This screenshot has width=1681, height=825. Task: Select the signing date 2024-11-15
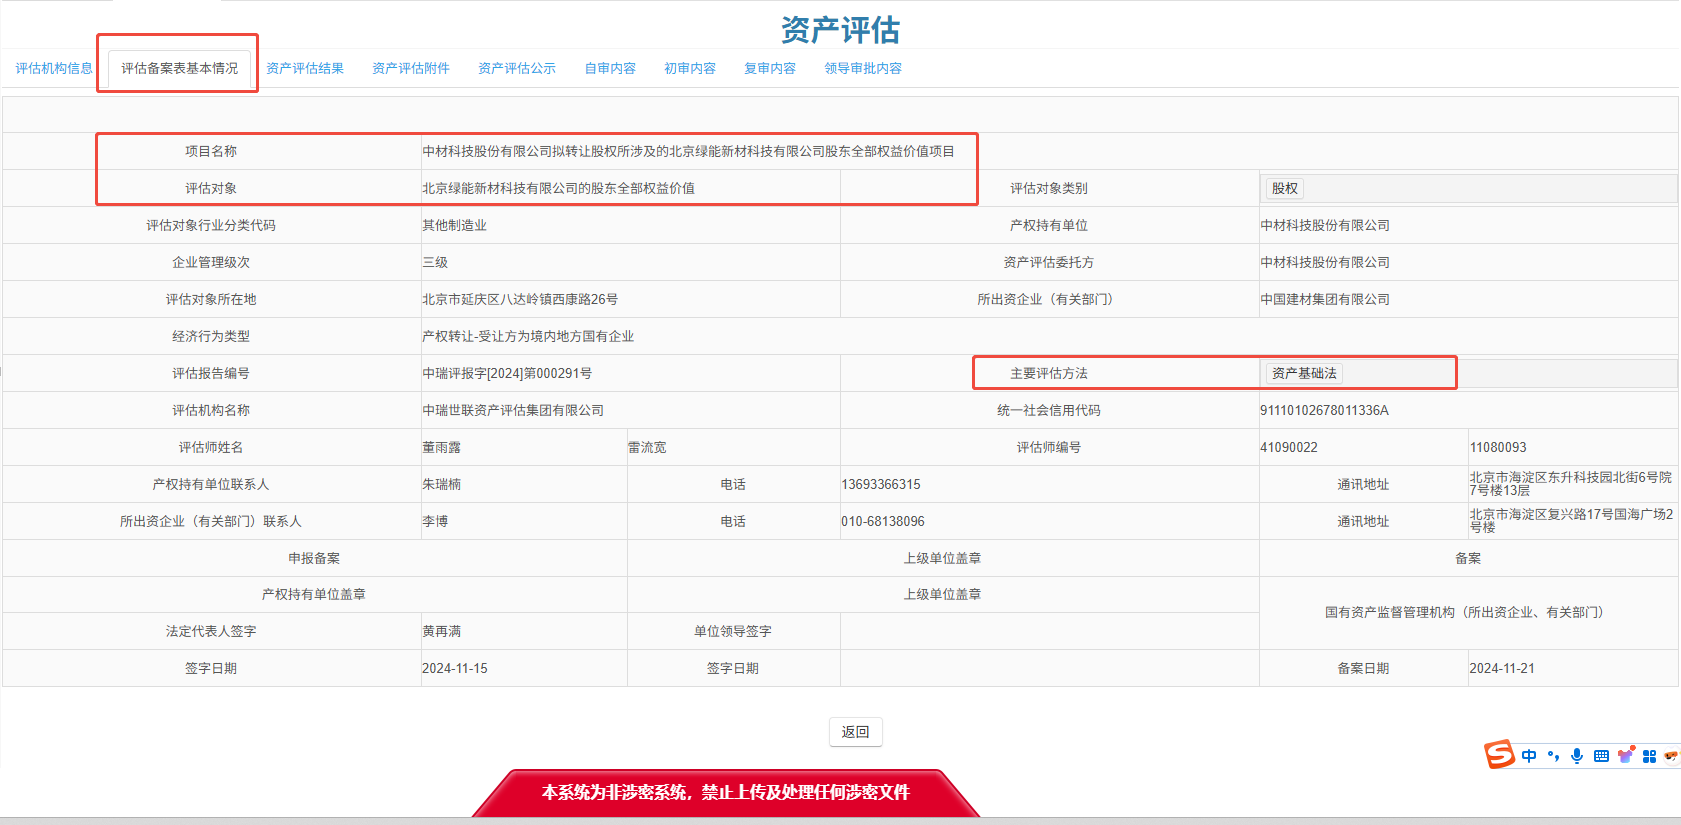(x=455, y=668)
